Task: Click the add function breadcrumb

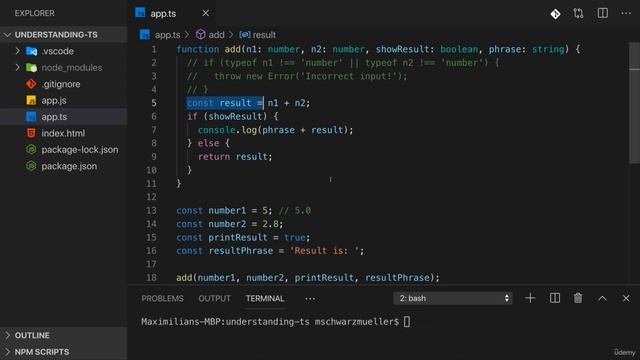Action: click(216, 35)
